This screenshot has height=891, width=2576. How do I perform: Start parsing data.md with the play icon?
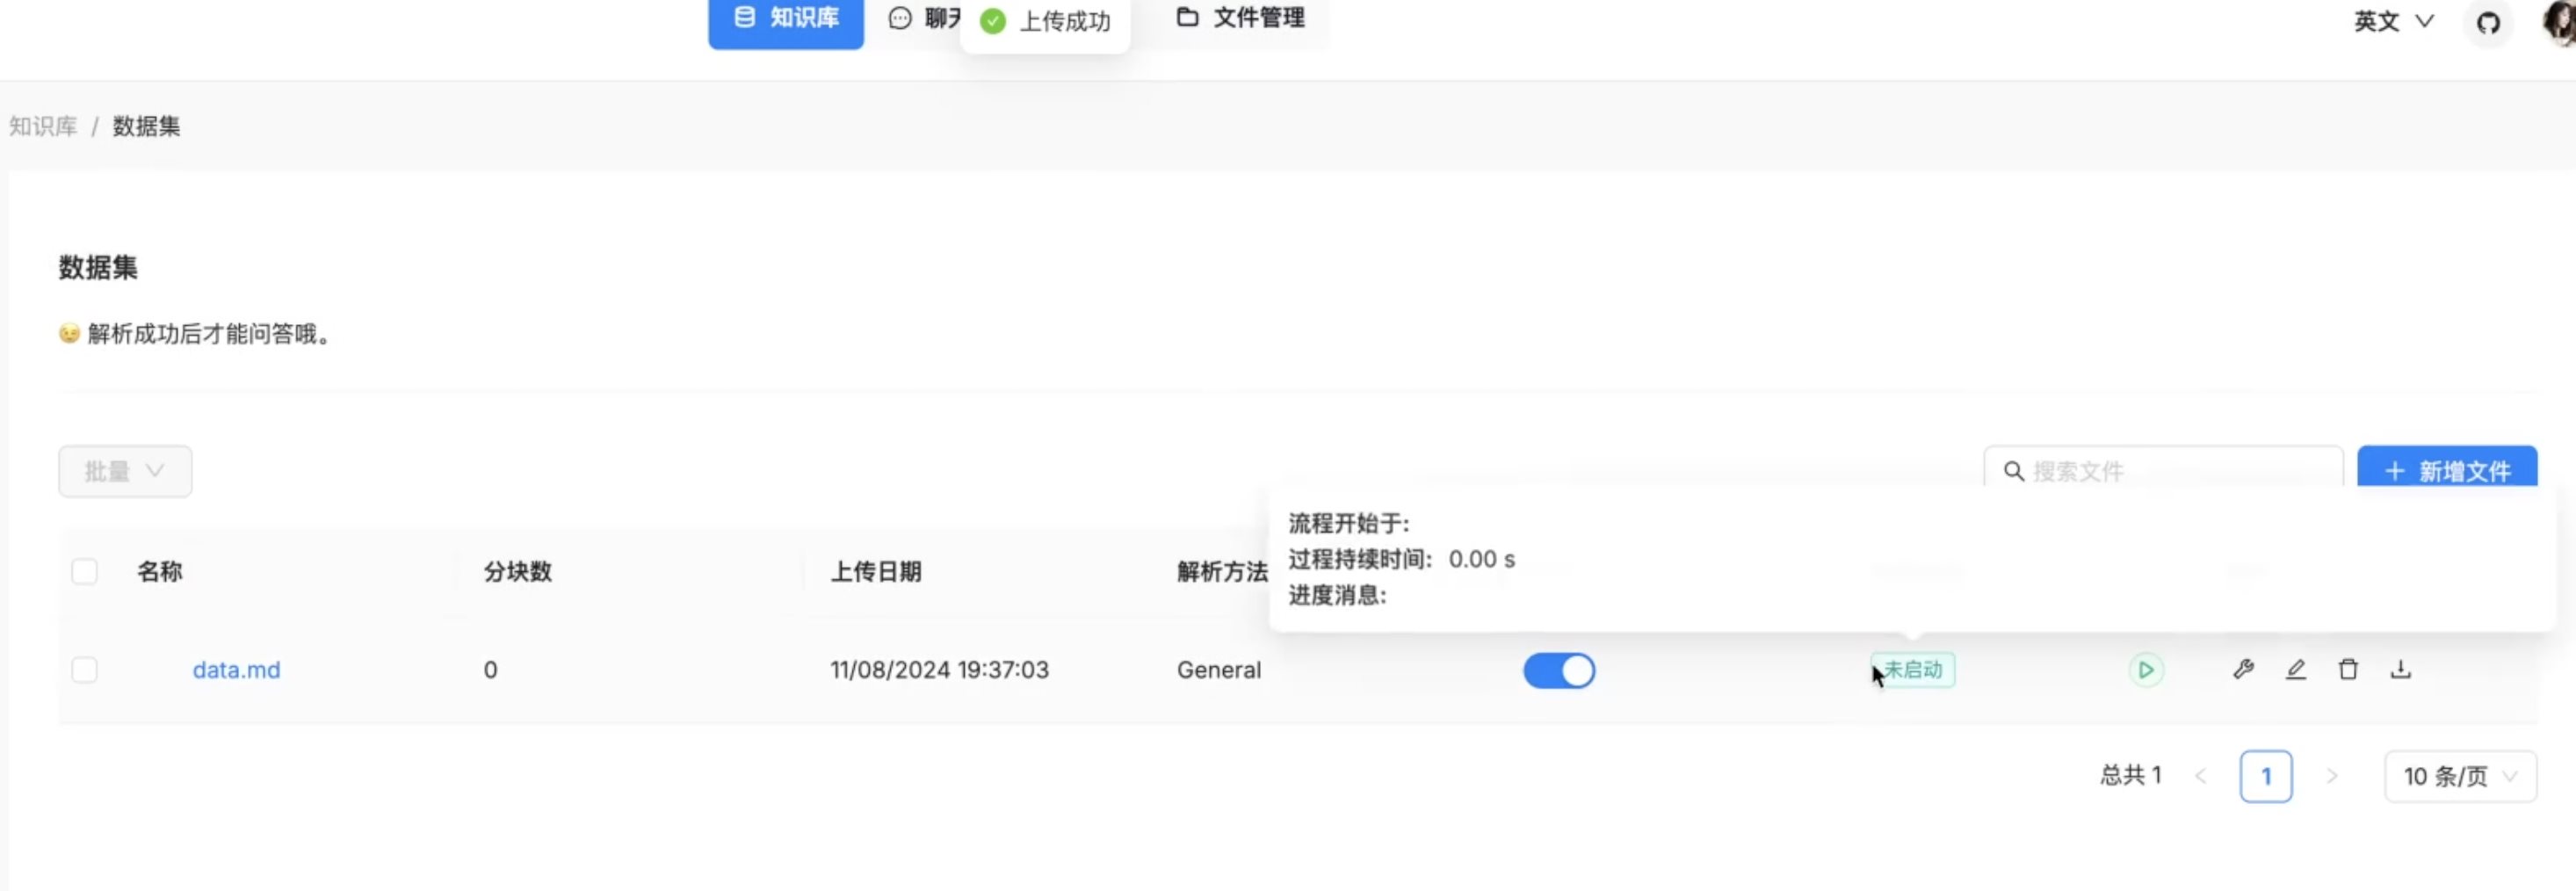(x=2145, y=670)
